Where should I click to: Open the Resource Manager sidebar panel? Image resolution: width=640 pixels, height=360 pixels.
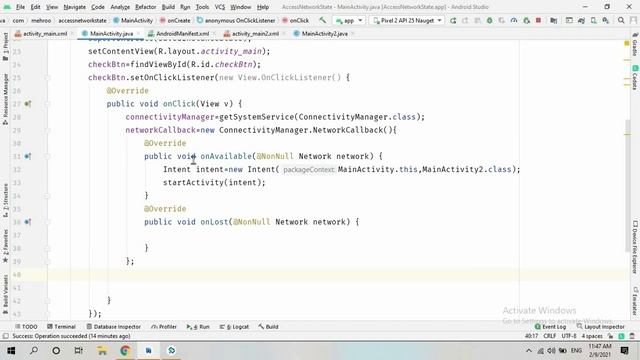pos(5,99)
